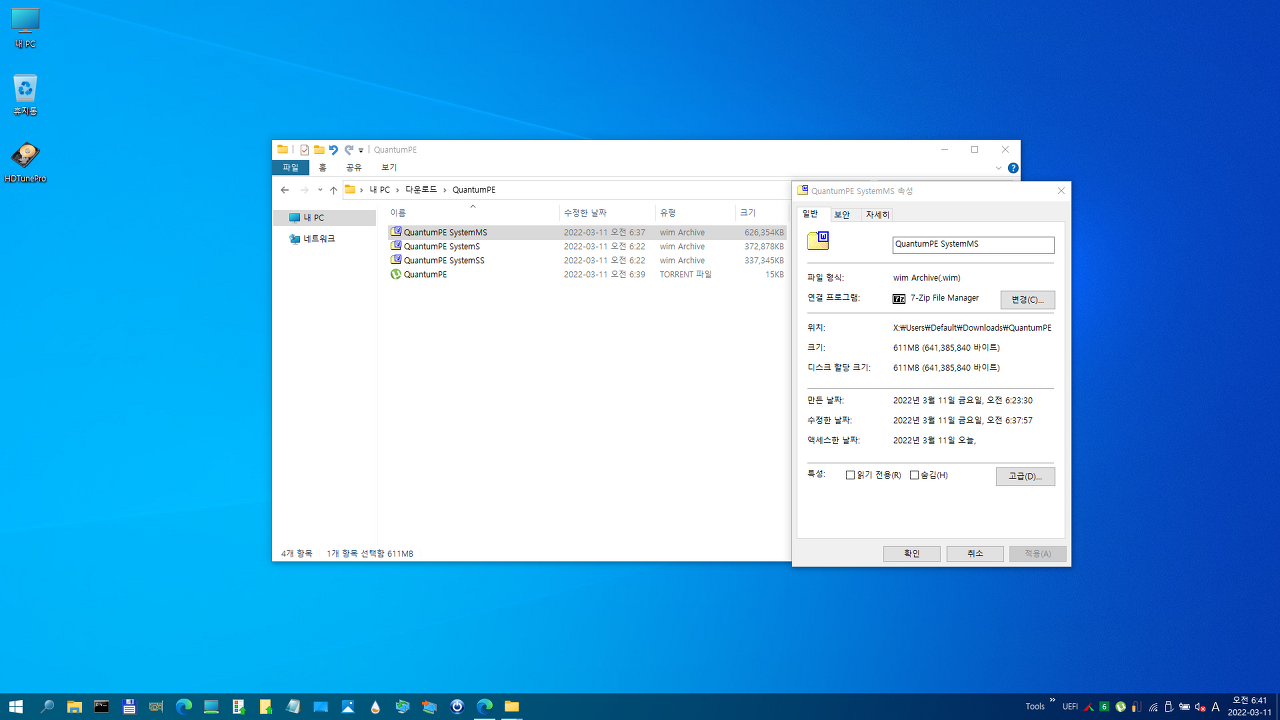1280x720 pixels.
Task: Click the green 6 tray icon
Action: (1104, 706)
